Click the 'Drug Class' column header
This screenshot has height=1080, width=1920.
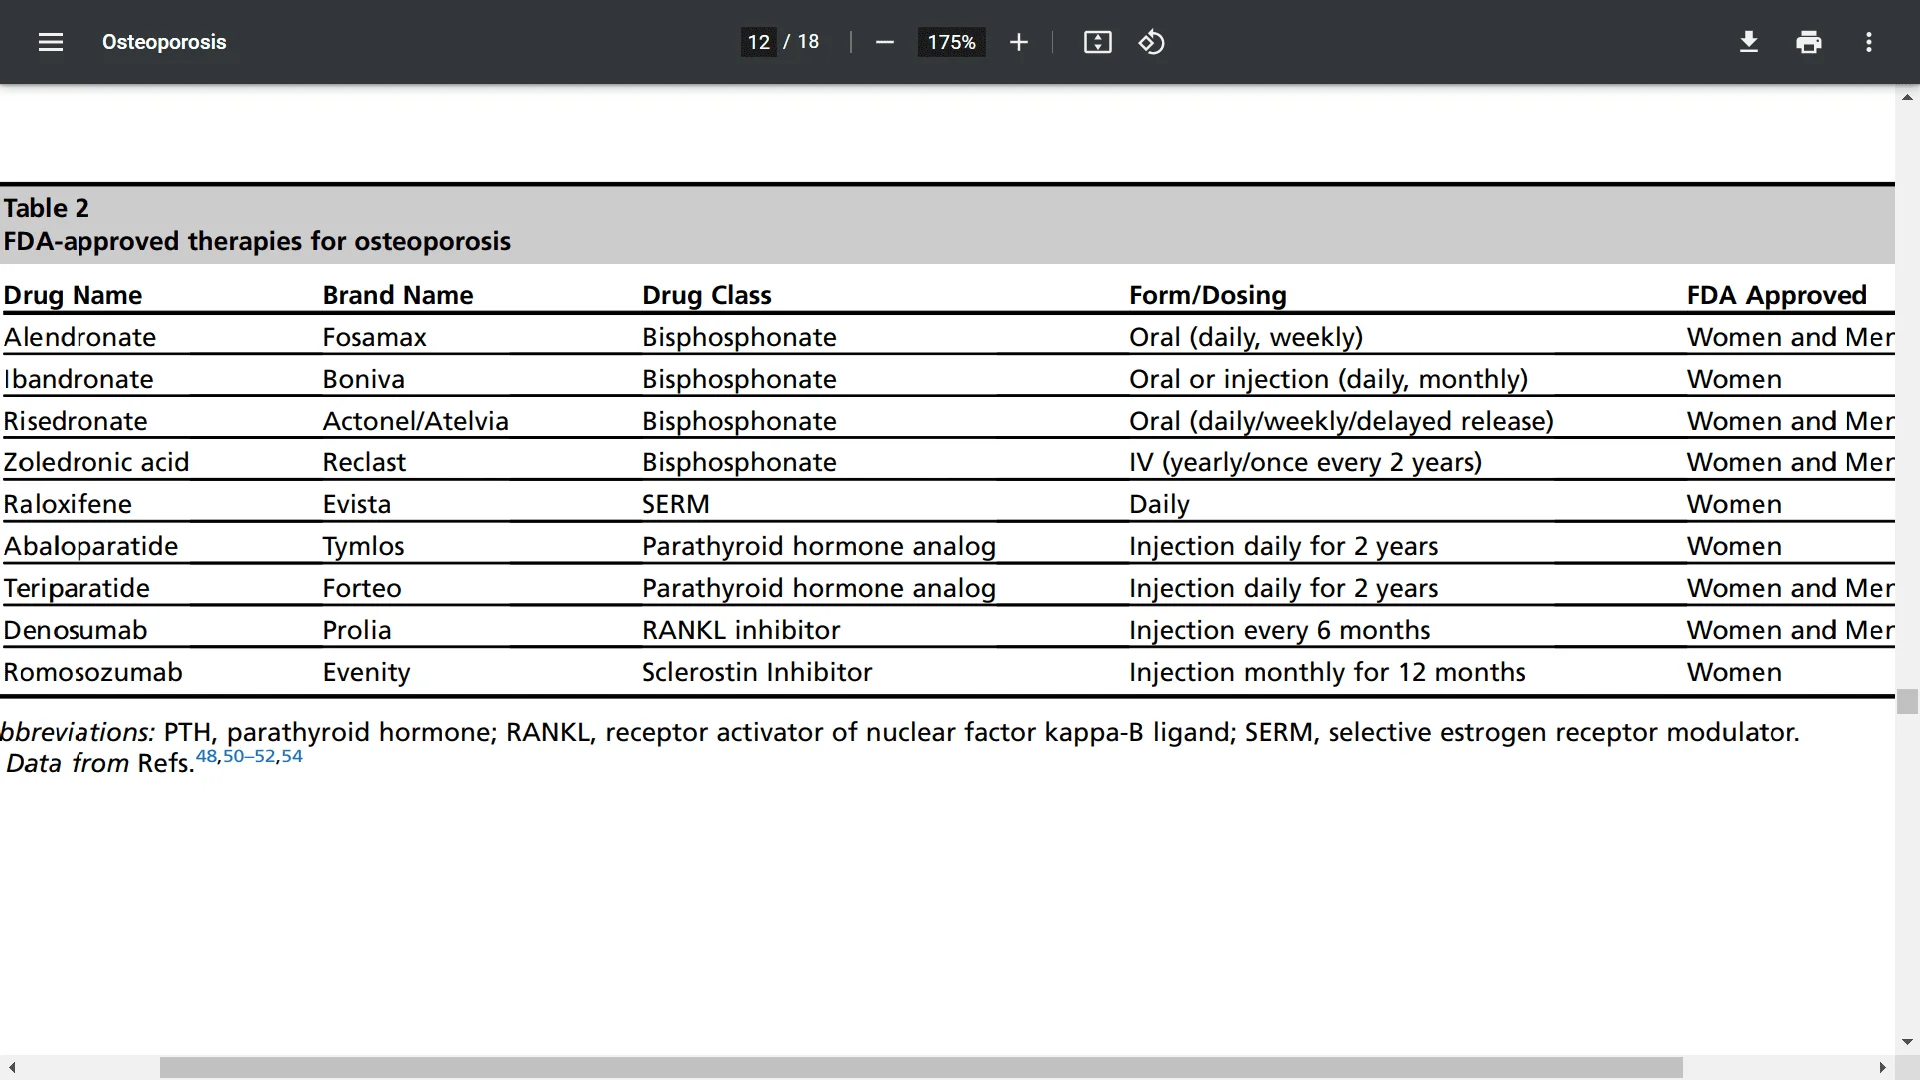(707, 295)
